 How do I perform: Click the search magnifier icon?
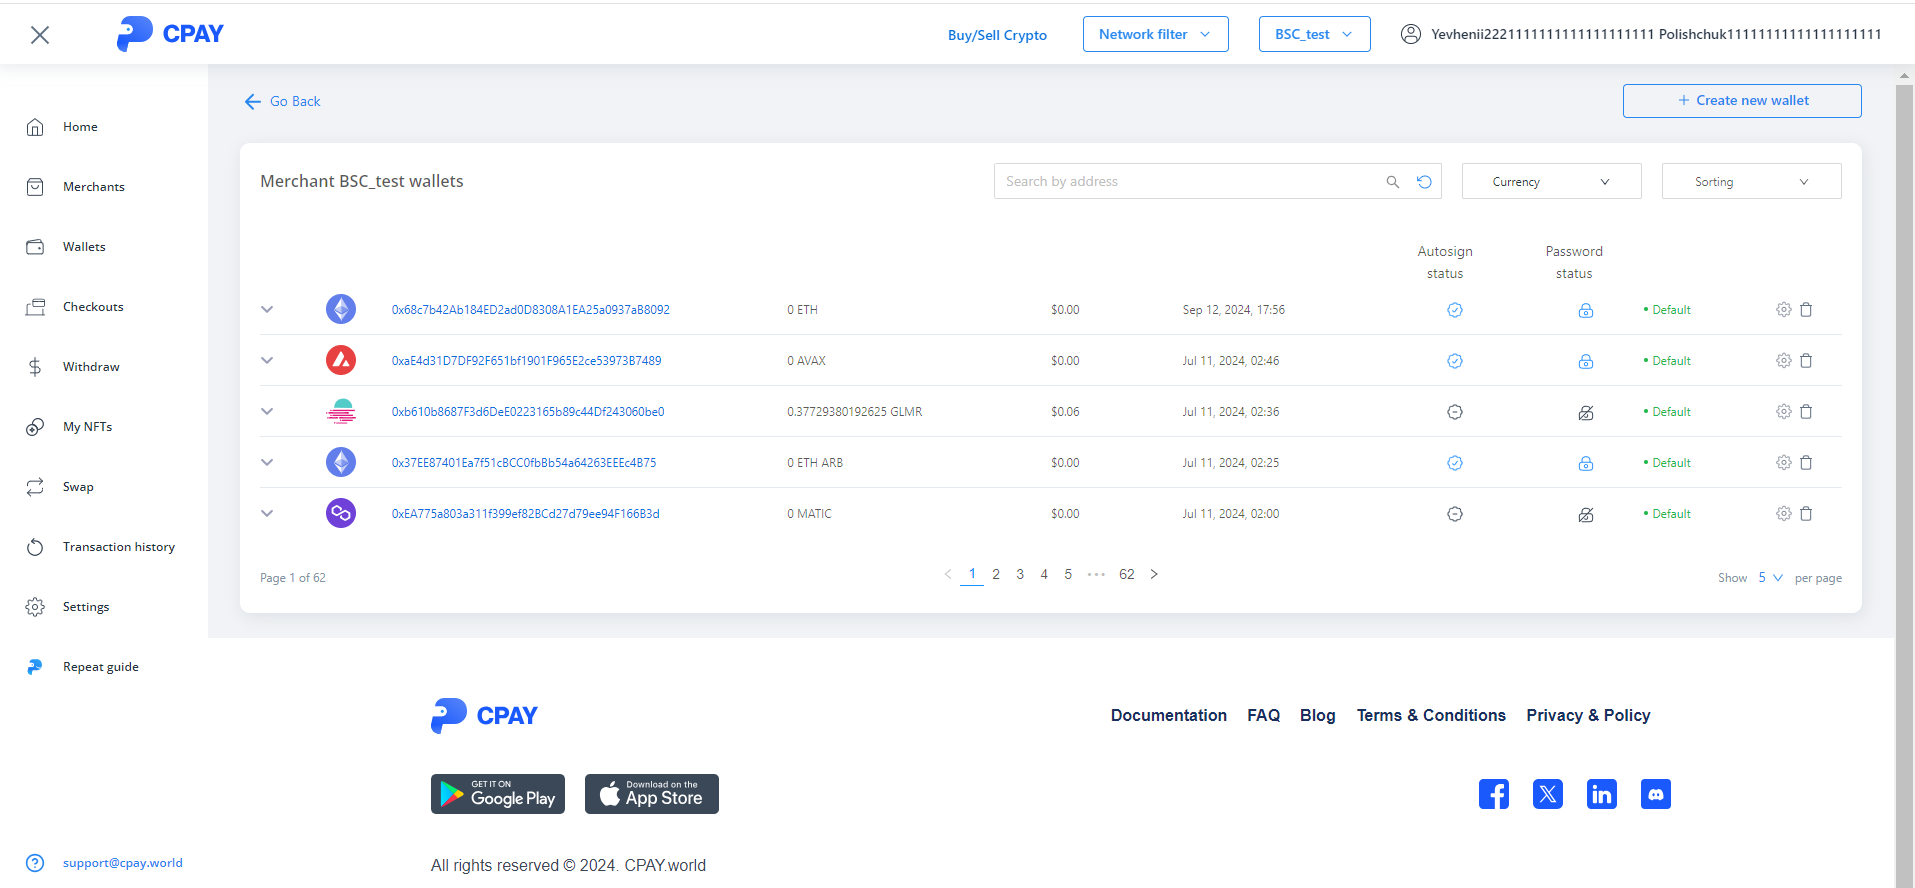1392,182
